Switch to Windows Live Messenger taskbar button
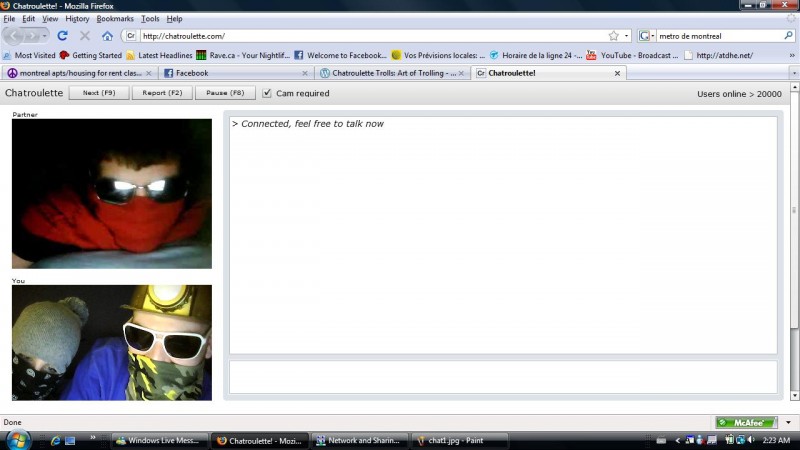This screenshot has height=450, width=800. click(160, 440)
